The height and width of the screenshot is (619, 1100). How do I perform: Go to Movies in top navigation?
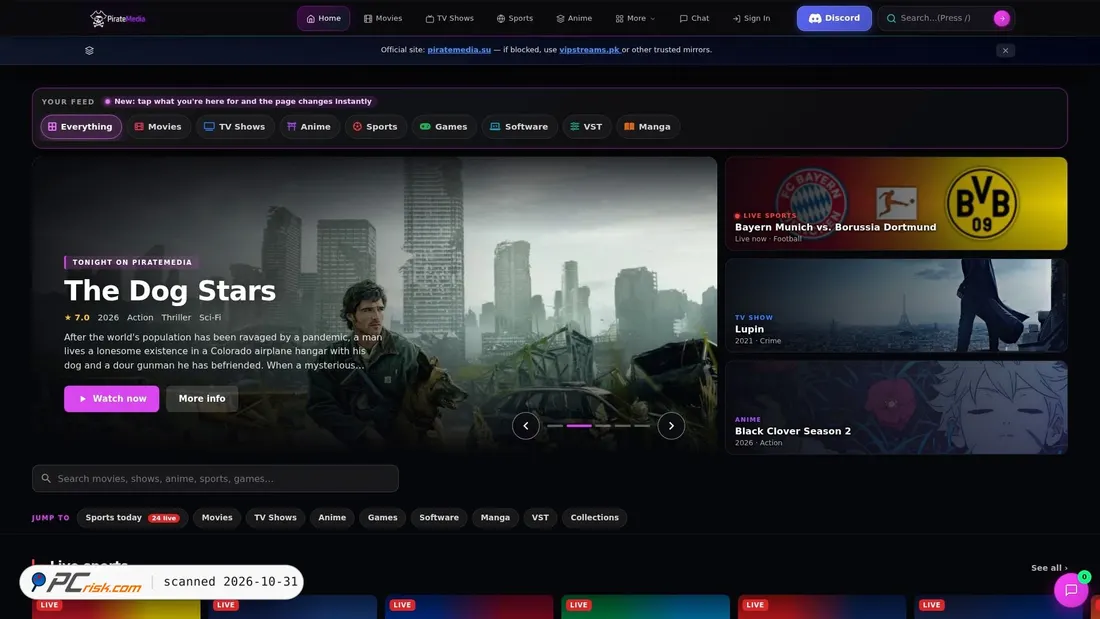point(383,18)
